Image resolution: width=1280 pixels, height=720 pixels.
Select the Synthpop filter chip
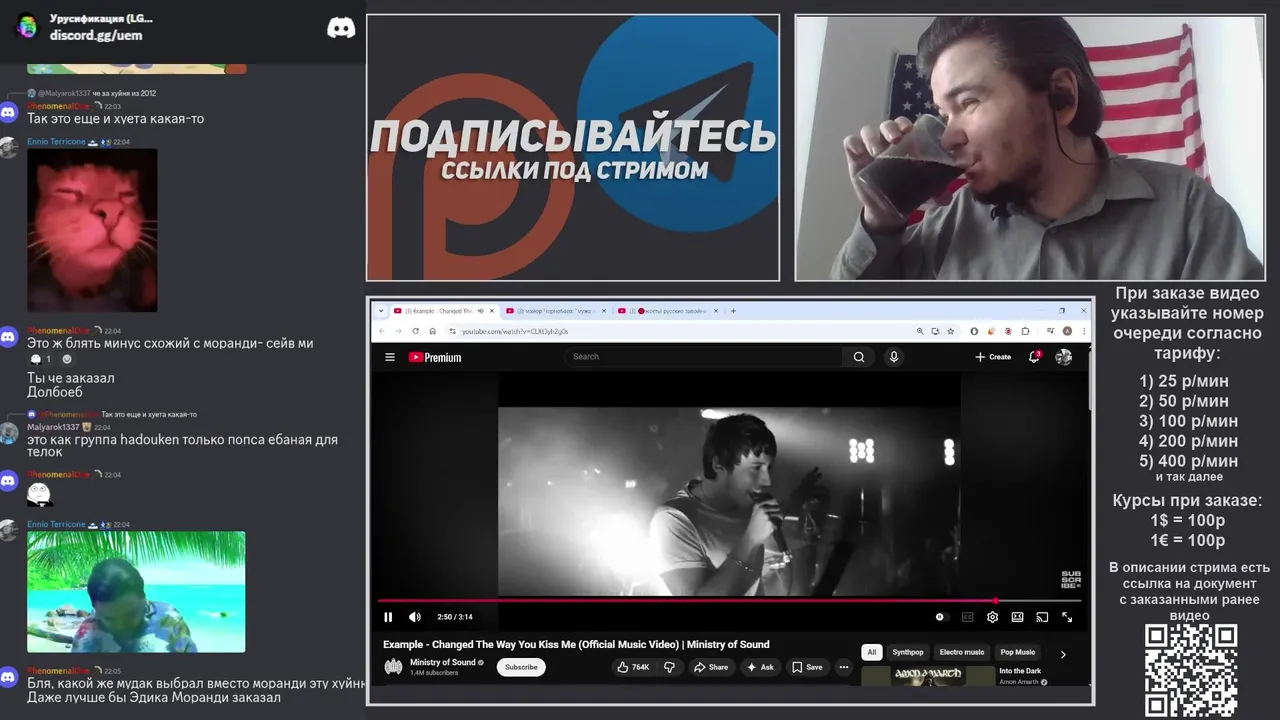tap(908, 652)
